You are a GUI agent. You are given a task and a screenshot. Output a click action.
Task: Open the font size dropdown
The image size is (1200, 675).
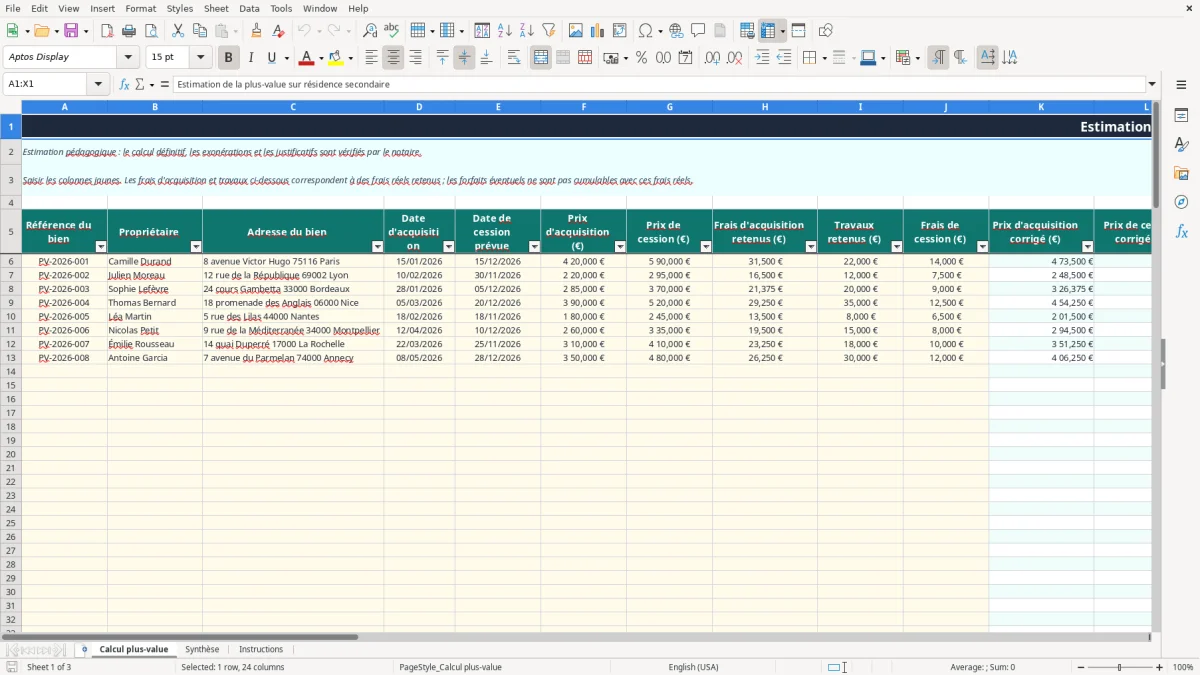click(x=200, y=58)
